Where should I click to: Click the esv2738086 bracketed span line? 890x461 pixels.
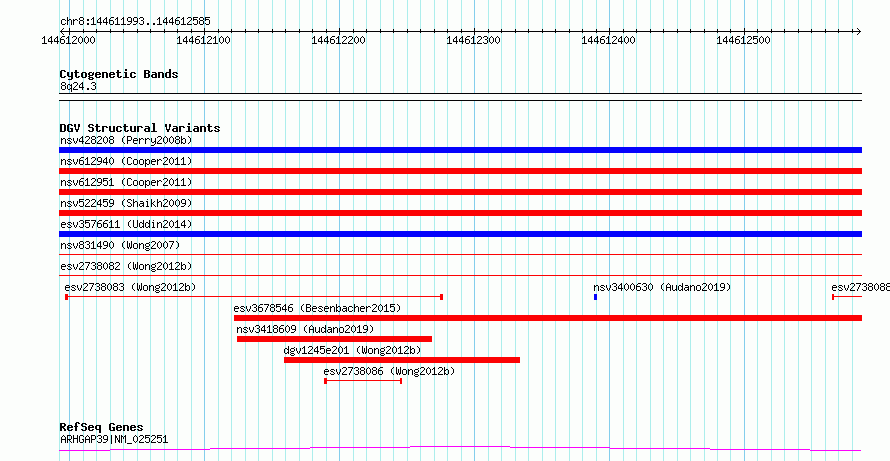pos(363,381)
